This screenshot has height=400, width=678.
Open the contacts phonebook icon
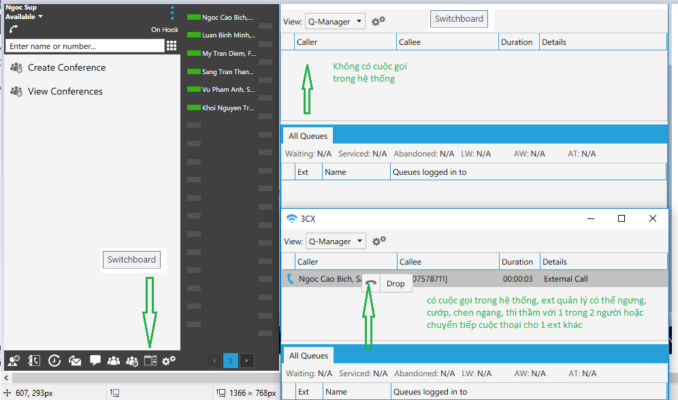tap(33, 360)
